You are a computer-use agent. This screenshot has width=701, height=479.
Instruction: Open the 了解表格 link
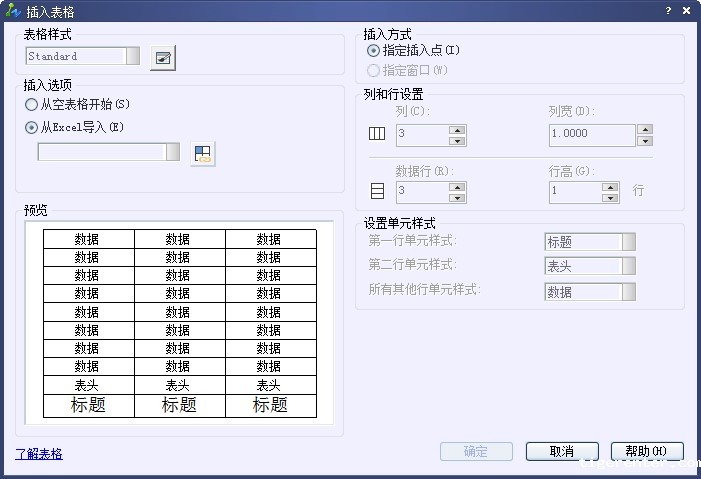[39, 454]
